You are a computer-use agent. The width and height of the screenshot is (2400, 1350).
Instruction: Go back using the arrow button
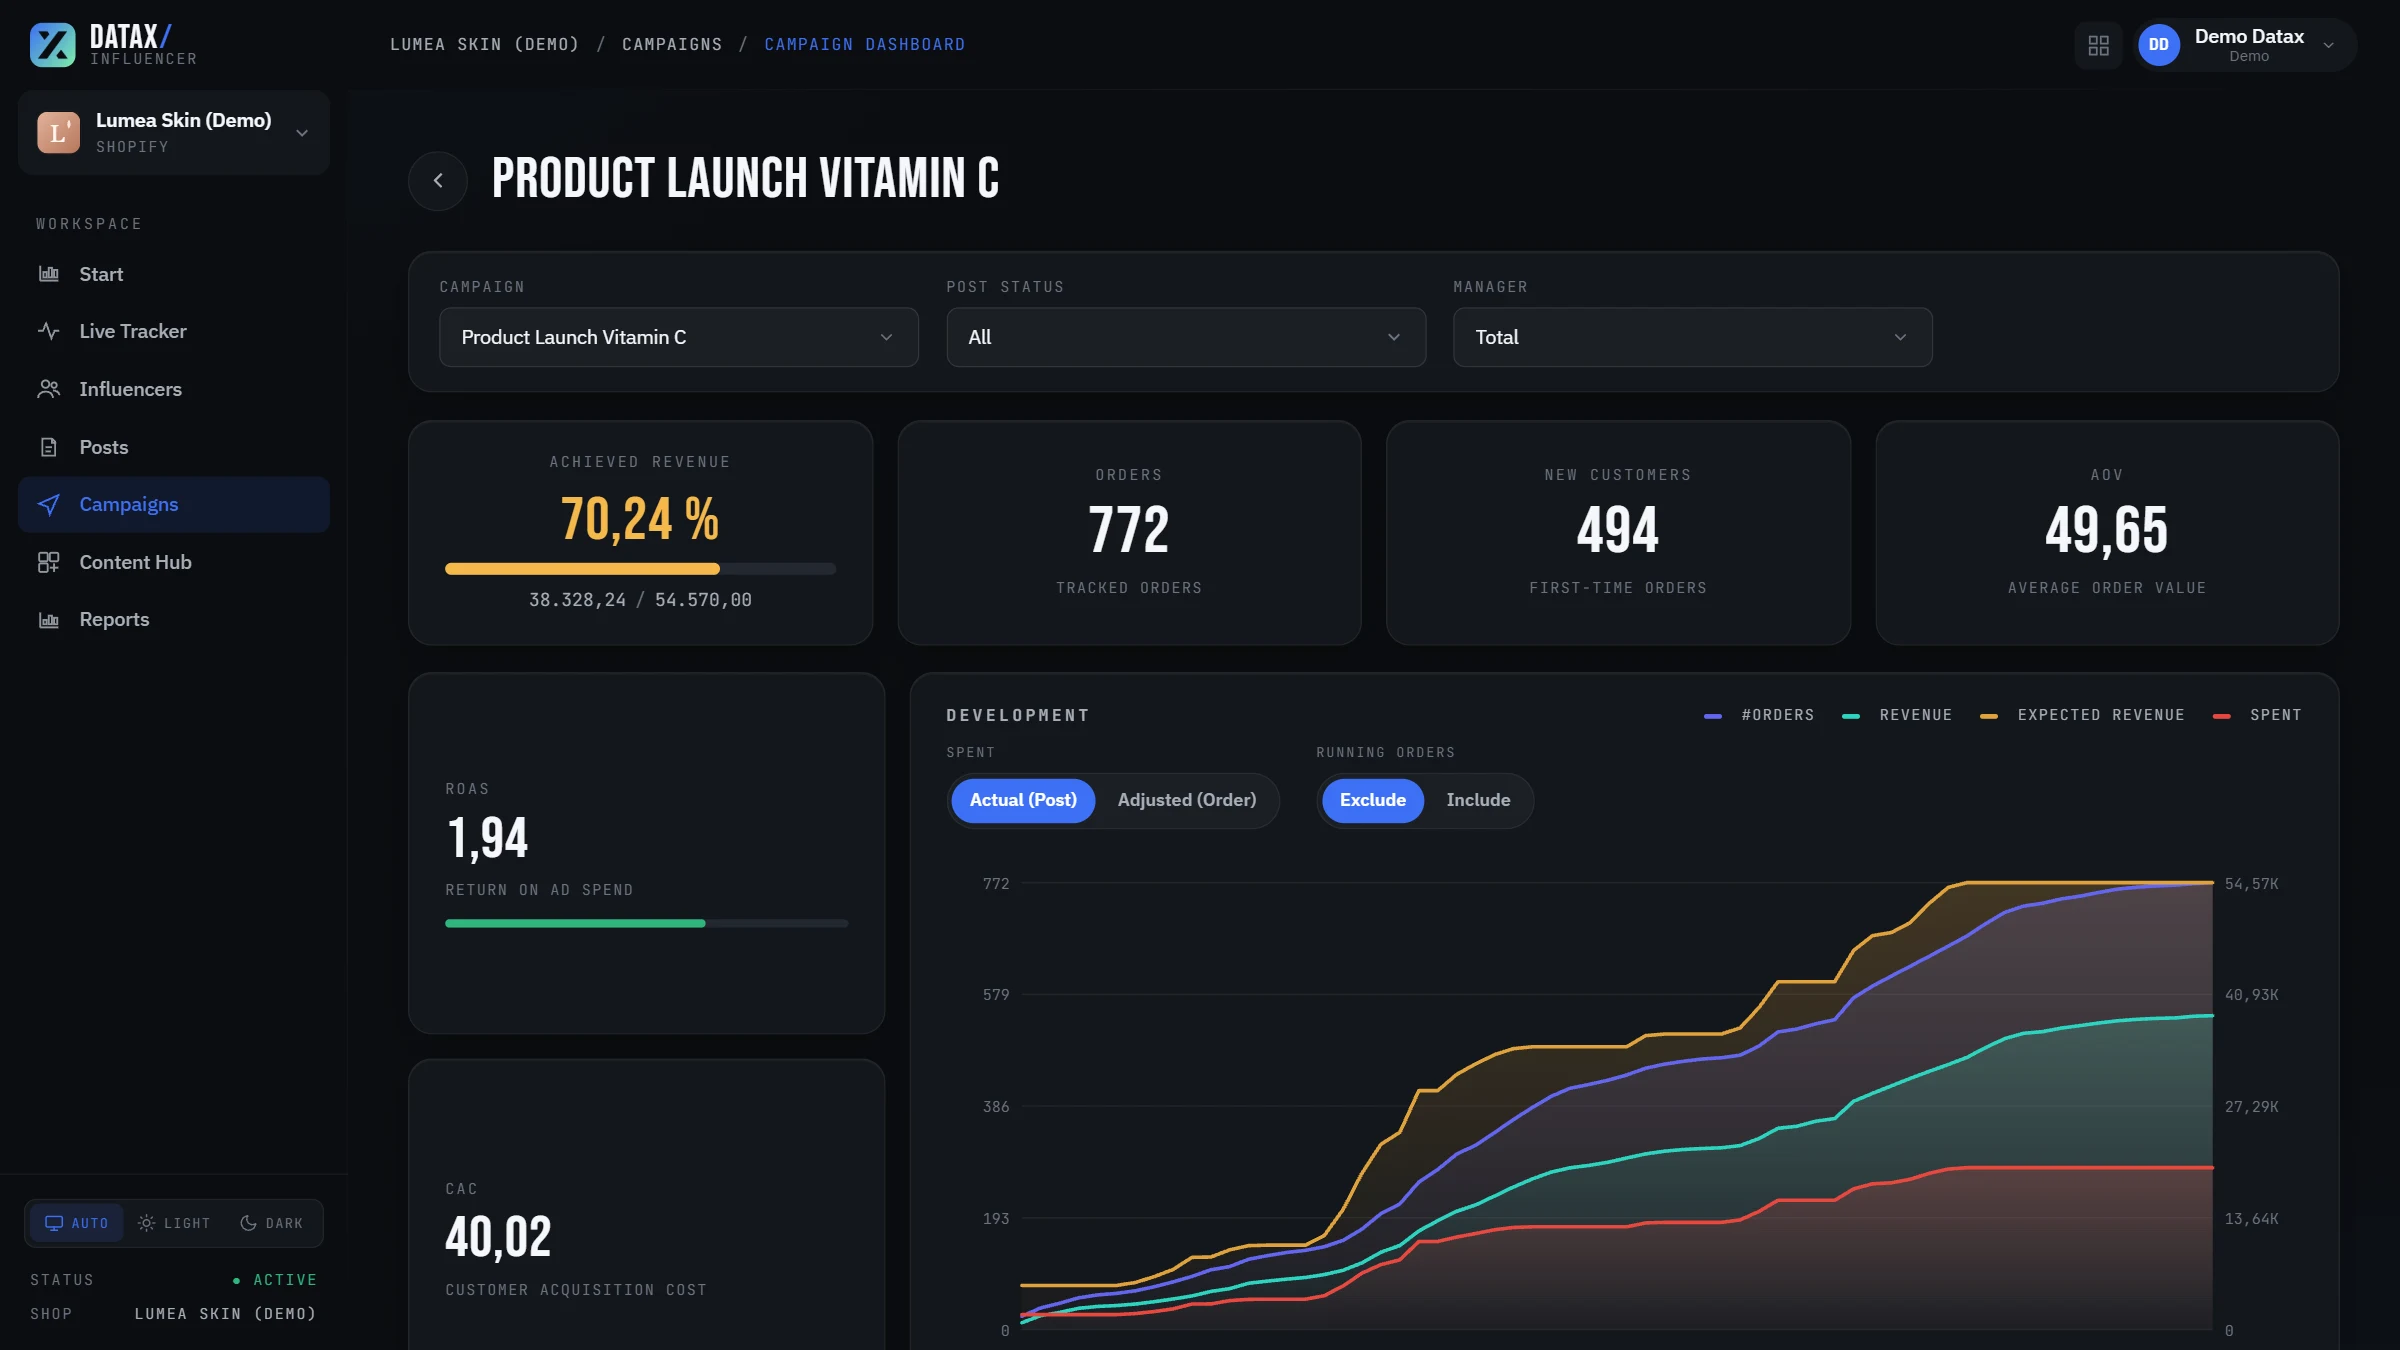point(438,181)
